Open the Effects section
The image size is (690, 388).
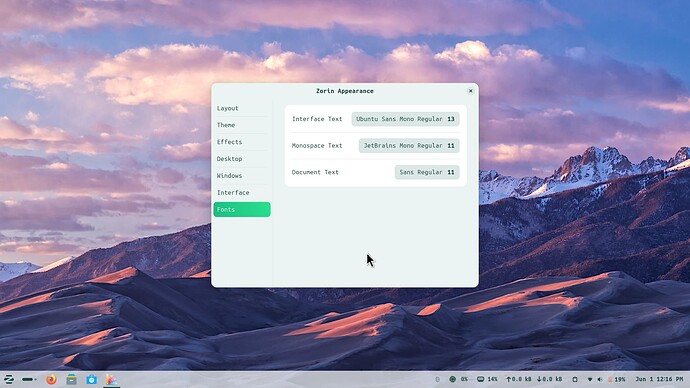(x=242, y=142)
